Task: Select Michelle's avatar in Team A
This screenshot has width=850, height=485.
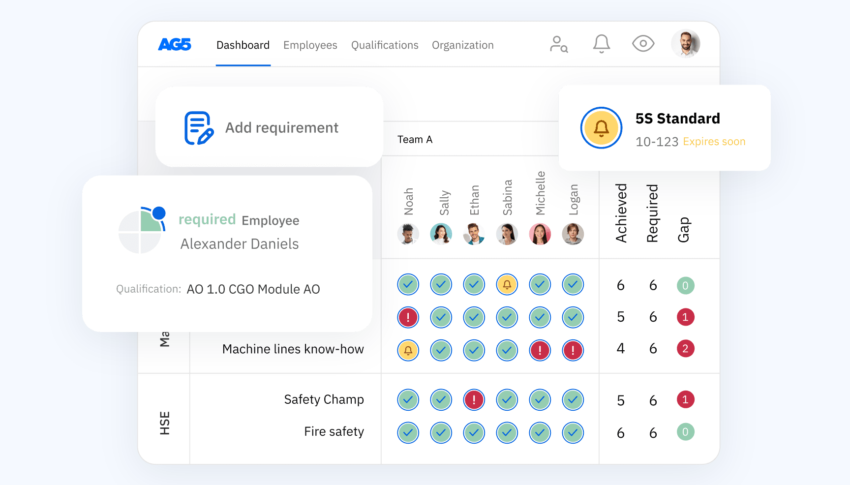Action: pos(540,234)
